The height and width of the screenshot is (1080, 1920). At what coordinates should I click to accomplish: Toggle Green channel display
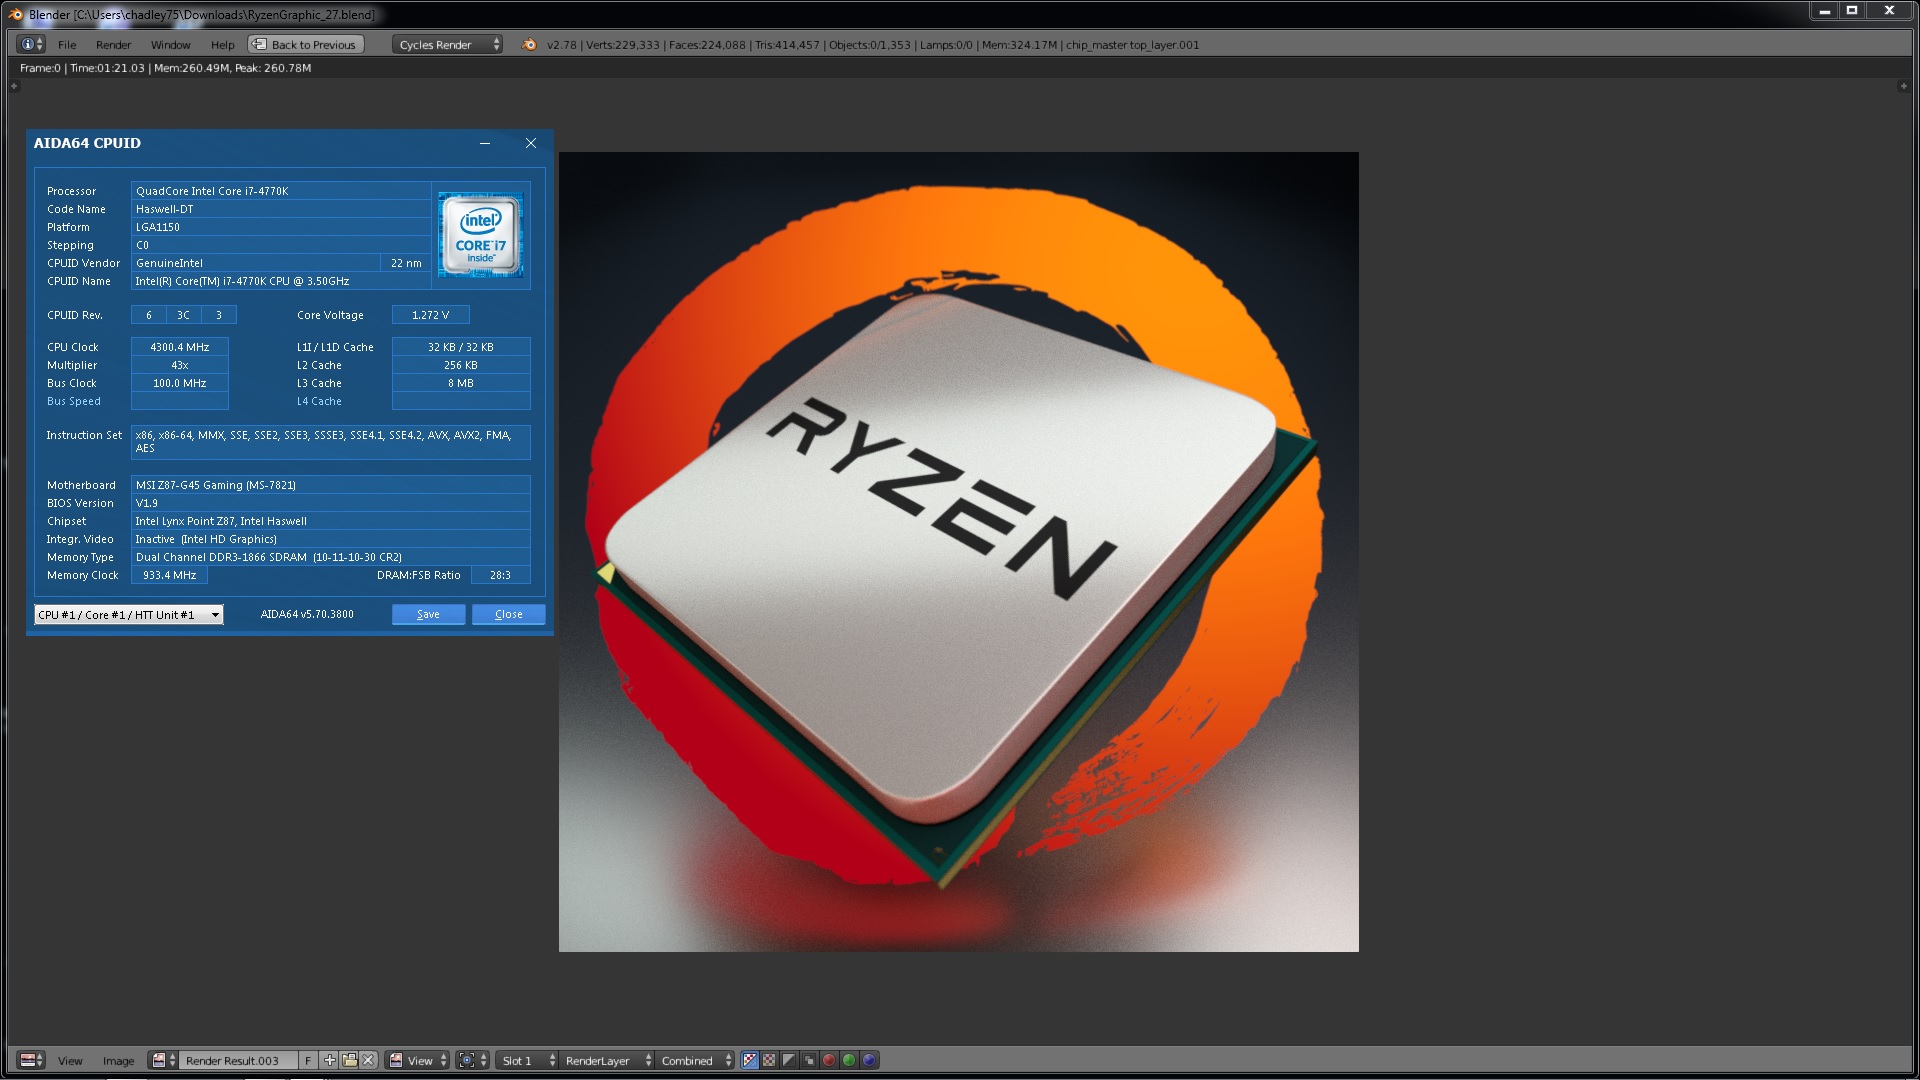tap(849, 1060)
